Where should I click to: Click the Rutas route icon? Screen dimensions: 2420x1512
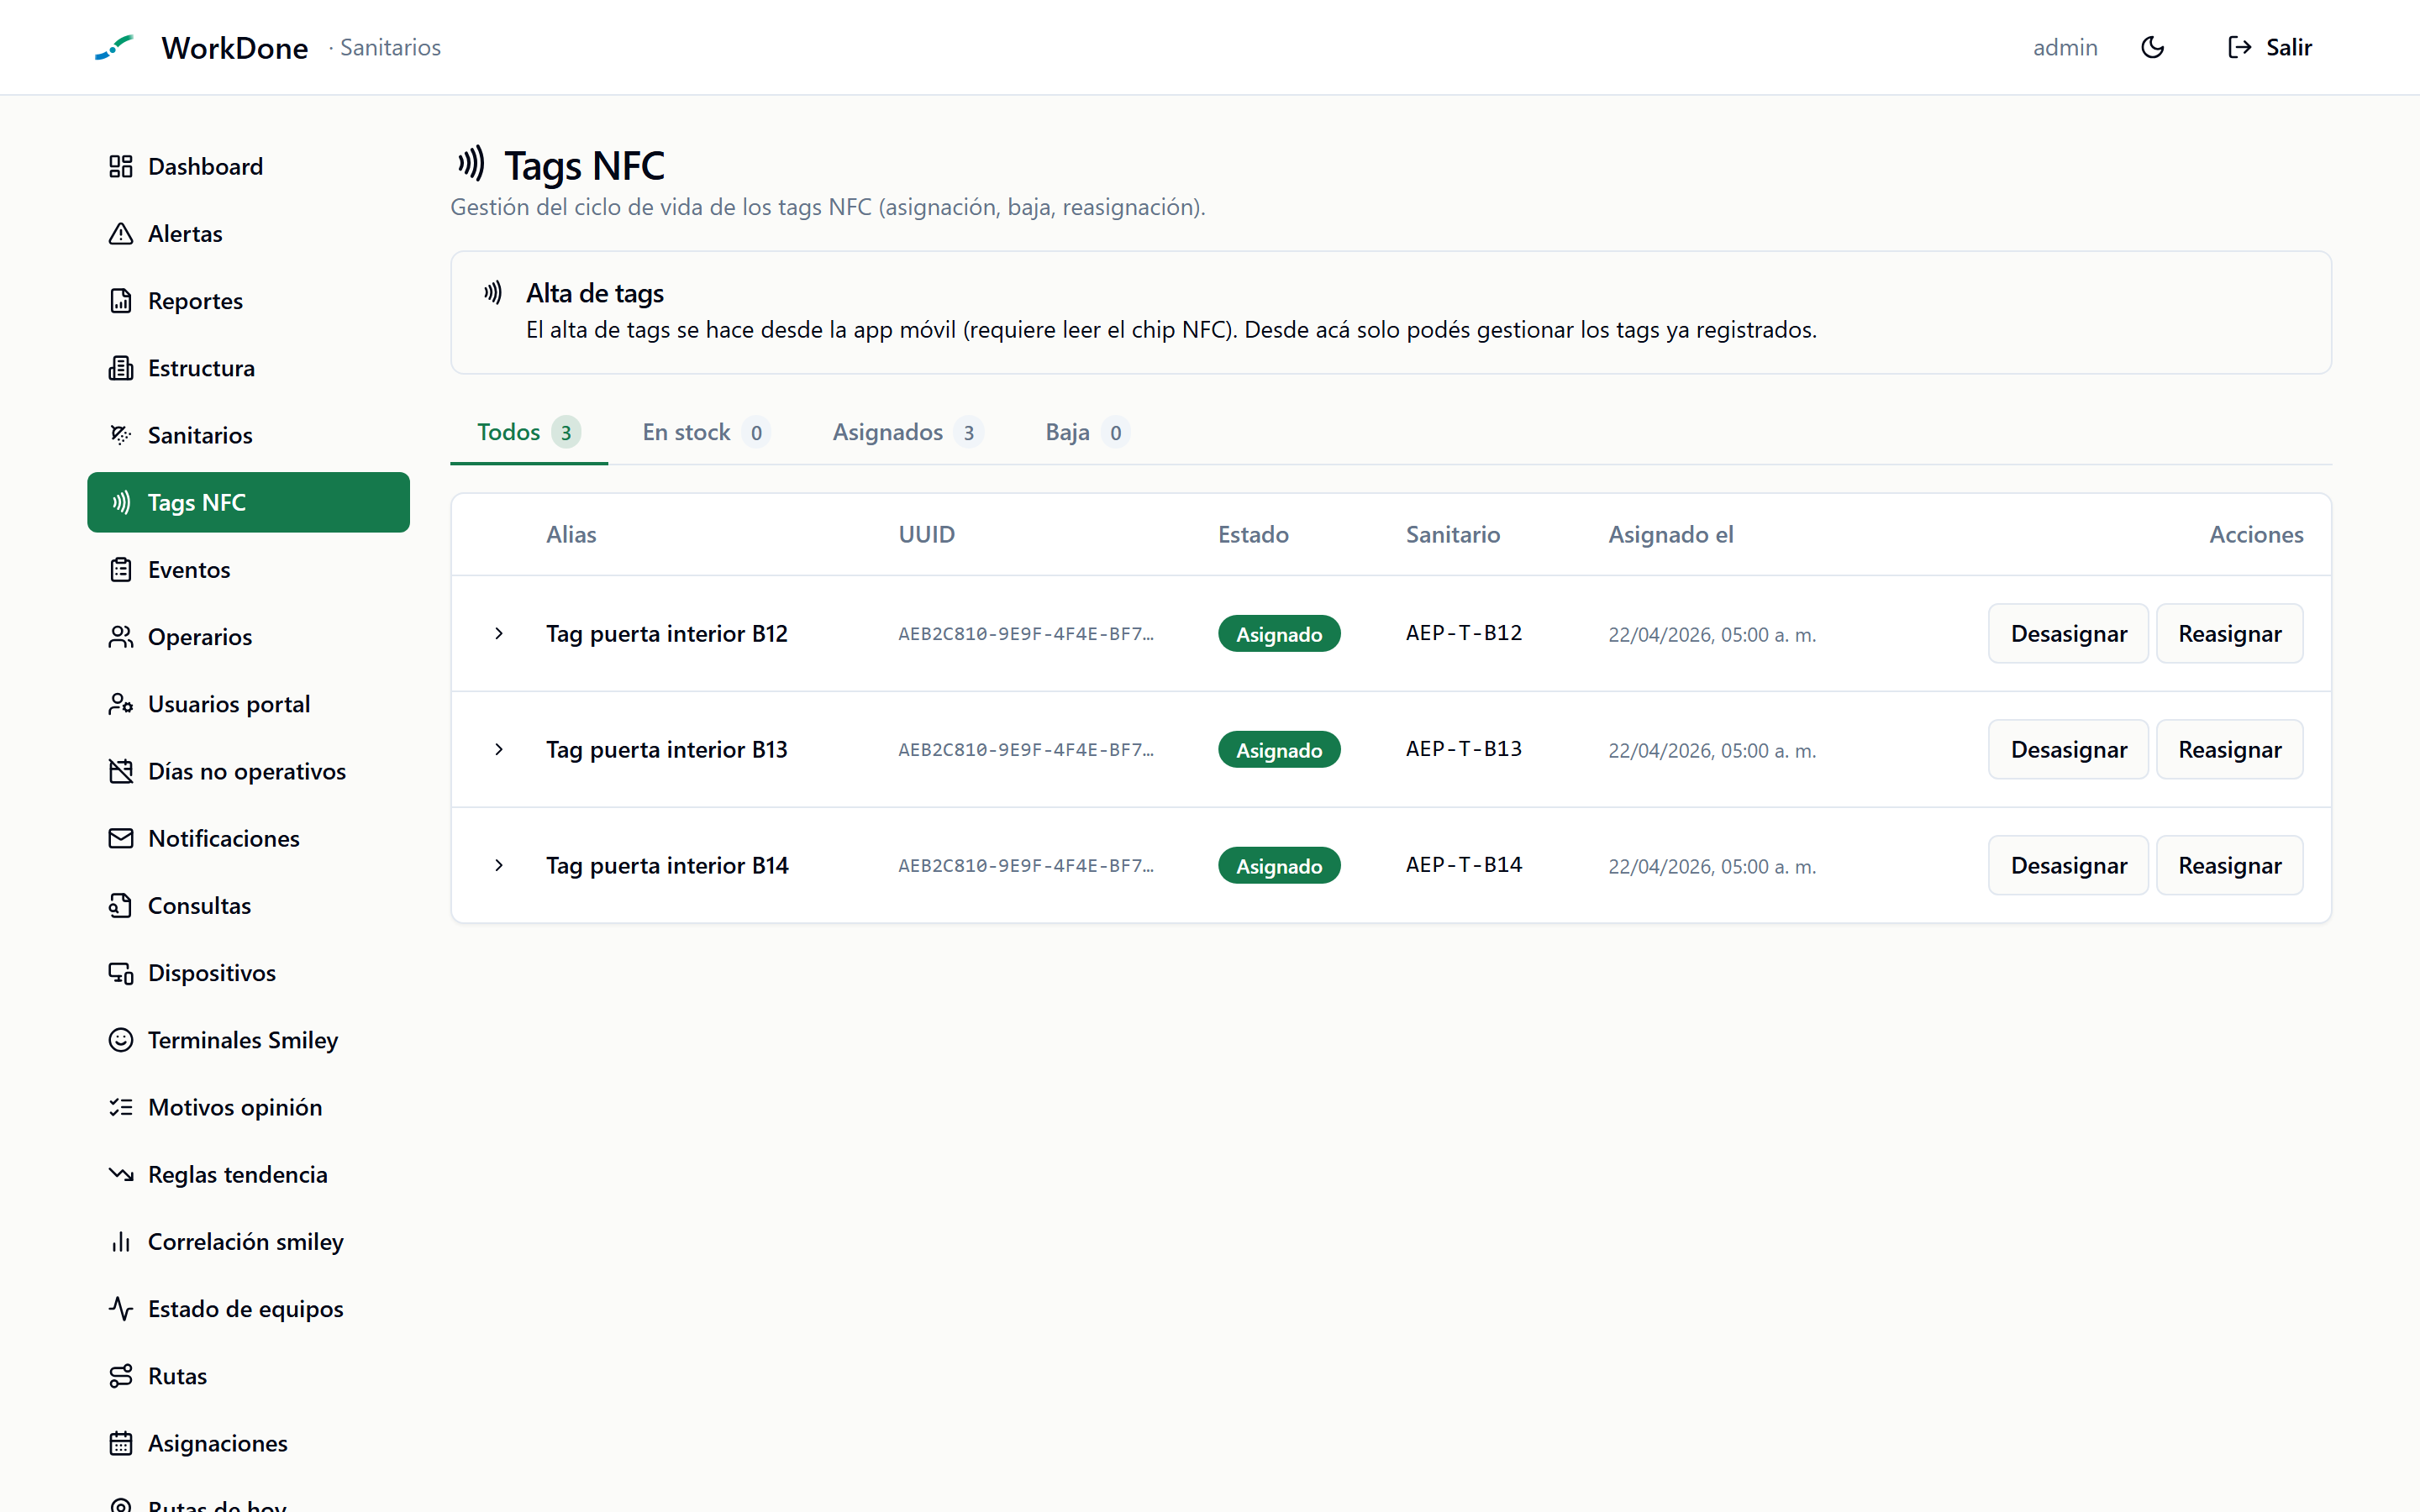click(x=121, y=1376)
